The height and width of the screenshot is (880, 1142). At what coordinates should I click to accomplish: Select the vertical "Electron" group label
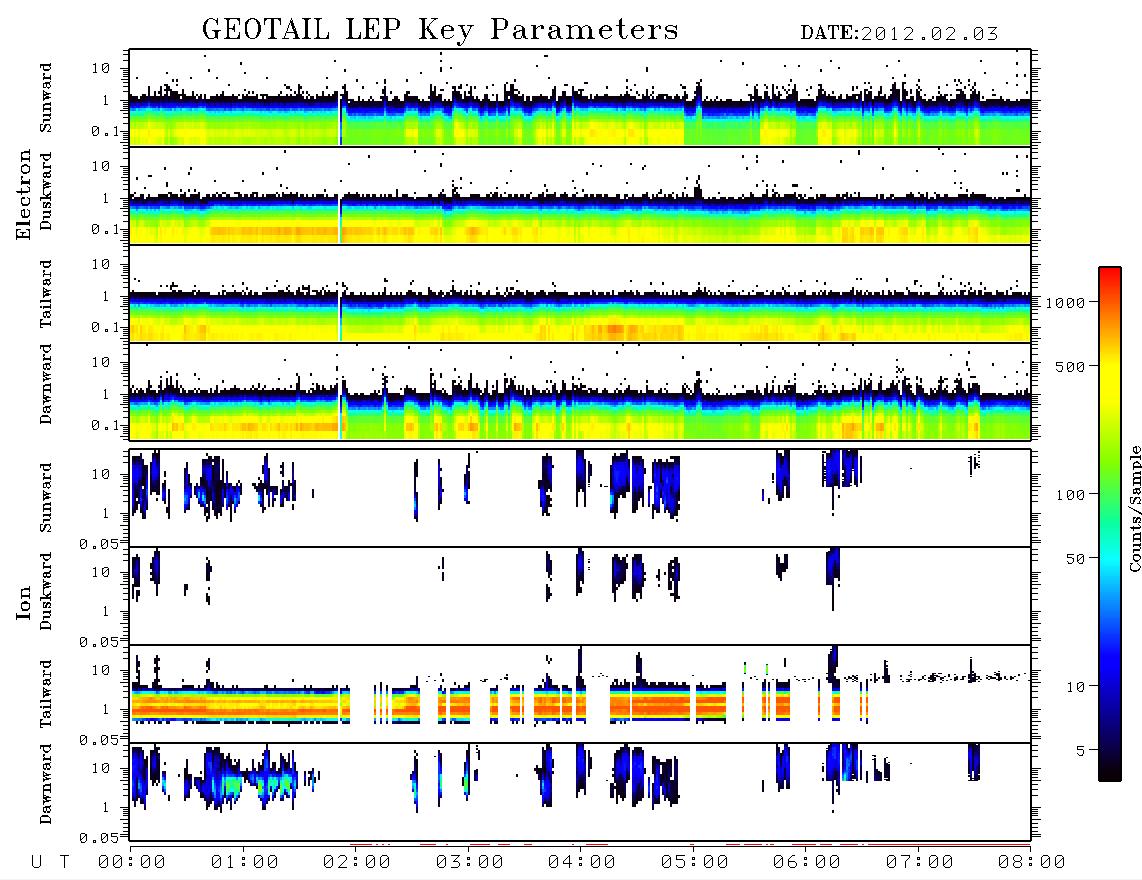click(23, 195)
